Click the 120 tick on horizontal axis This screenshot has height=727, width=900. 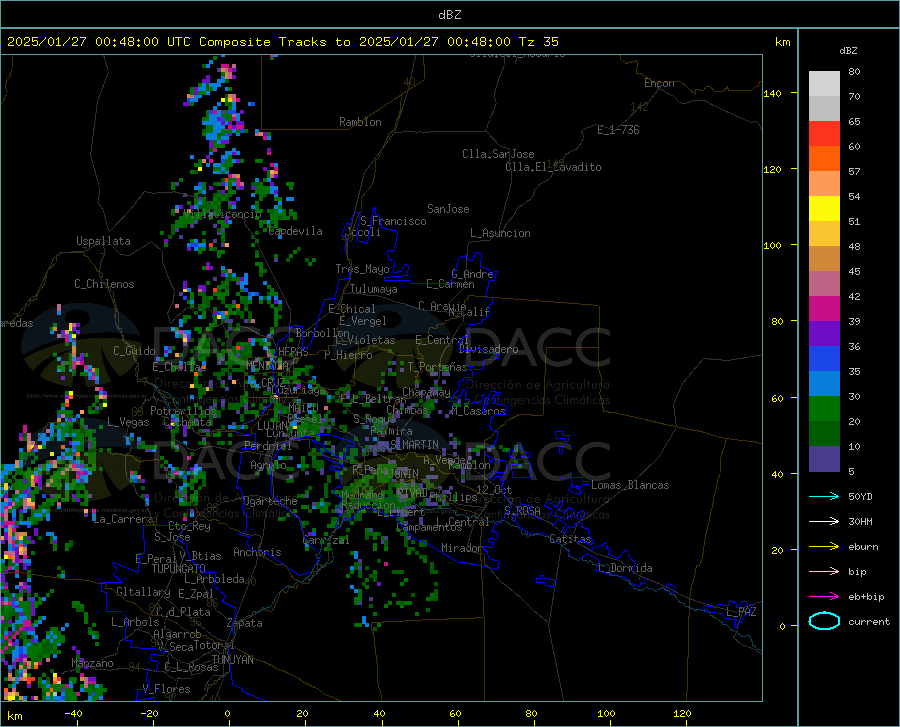[x=682, y=713]
